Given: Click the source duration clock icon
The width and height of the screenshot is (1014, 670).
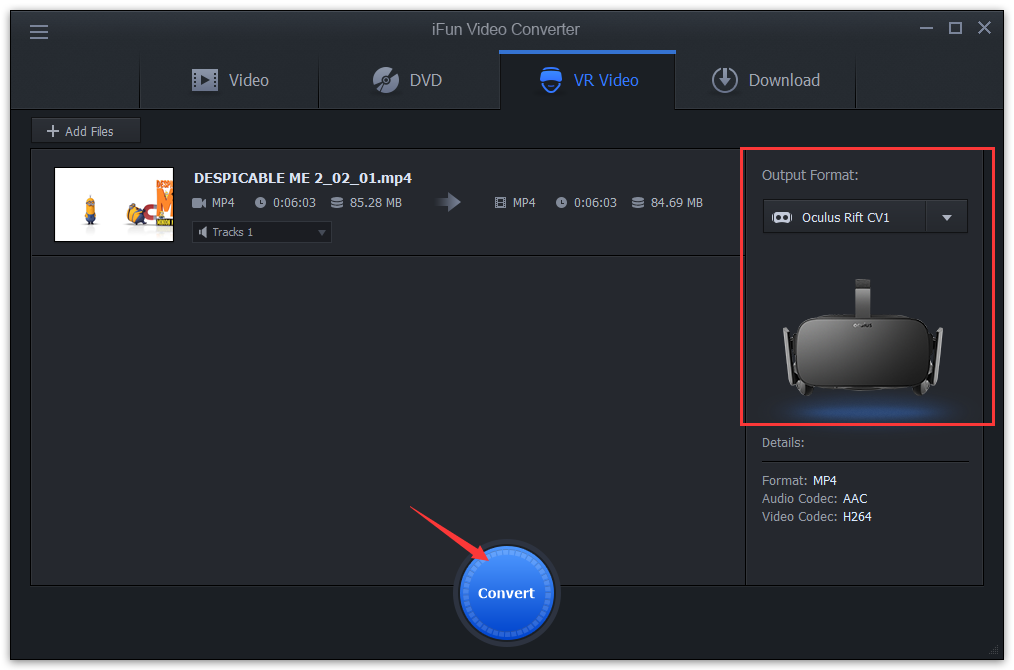Looking at the screenshot, I should (260, 203).
